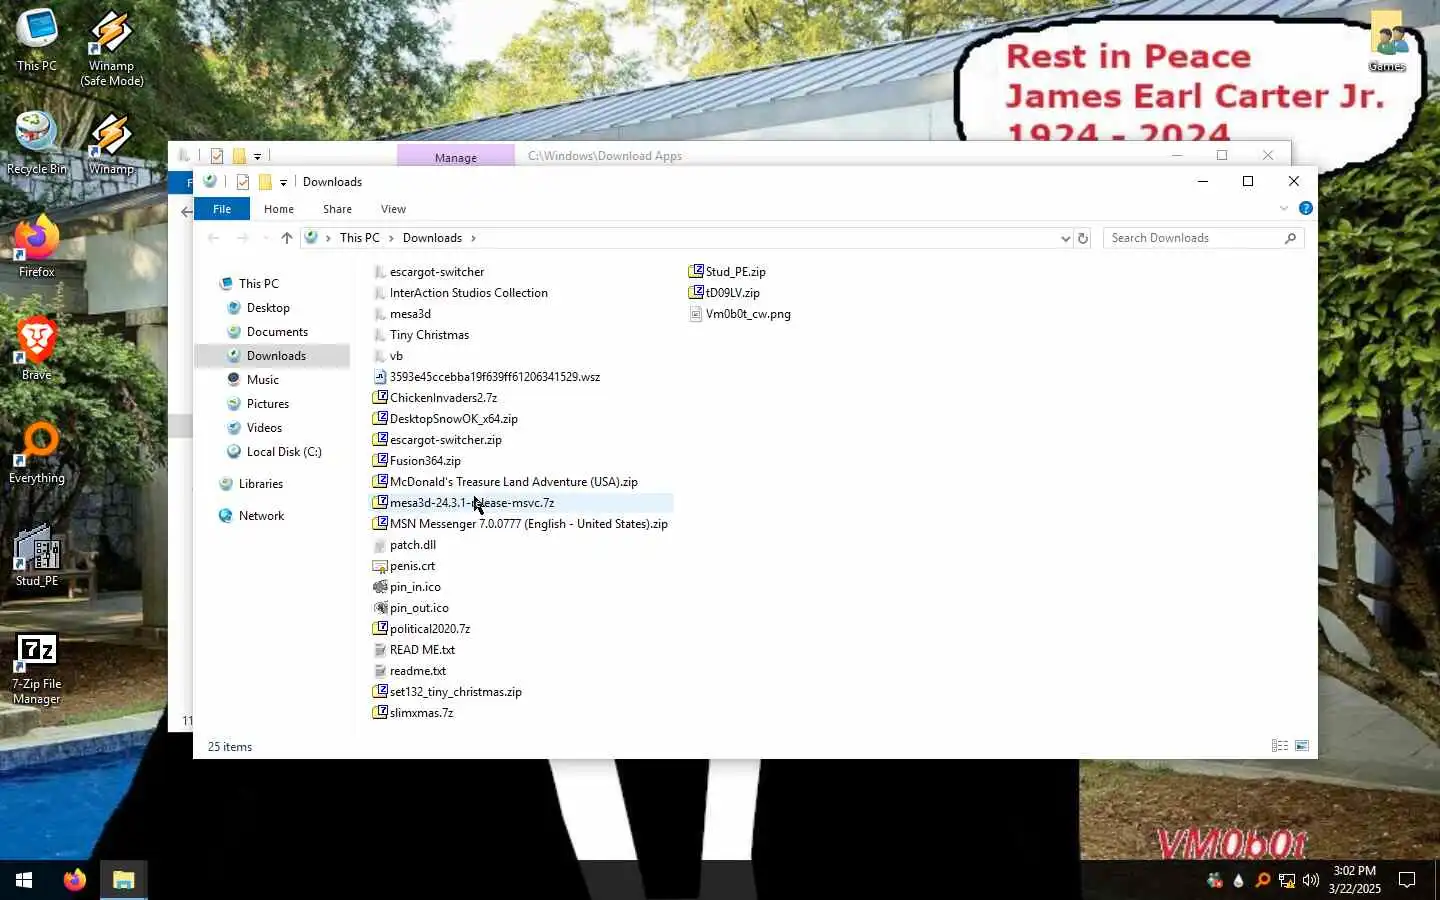The image size is (1440, 900).
Task: Open Games folder on desktop
Action: [x=1387, y=40]
